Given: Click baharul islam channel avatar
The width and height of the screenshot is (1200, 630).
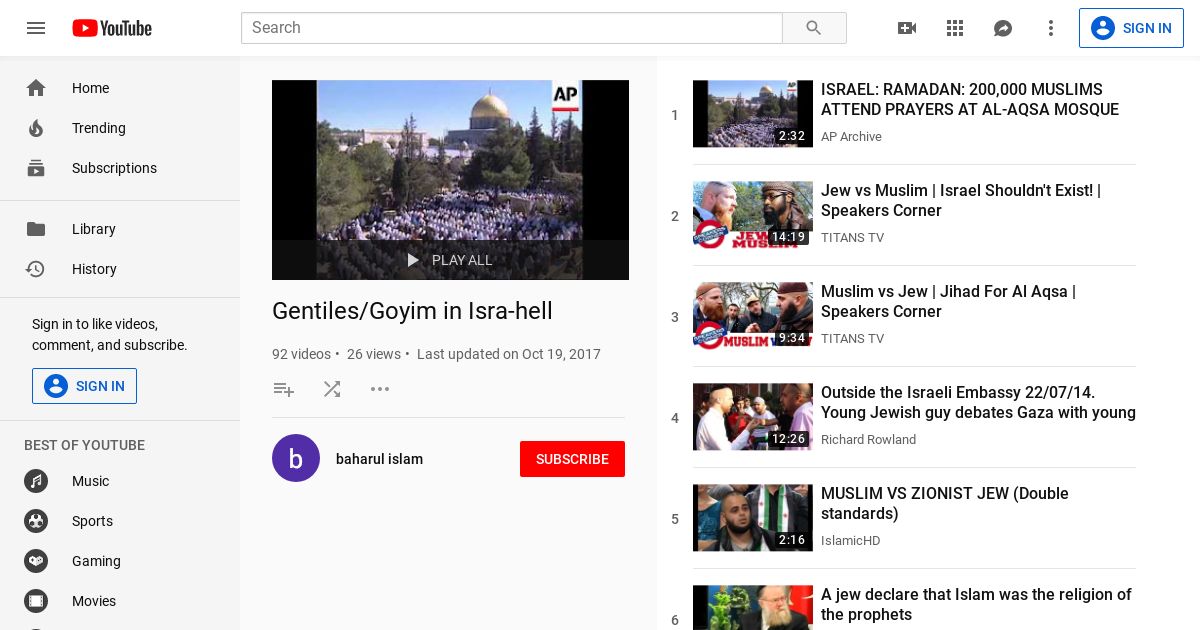Looking at the screenshot, I should point(296,458).
